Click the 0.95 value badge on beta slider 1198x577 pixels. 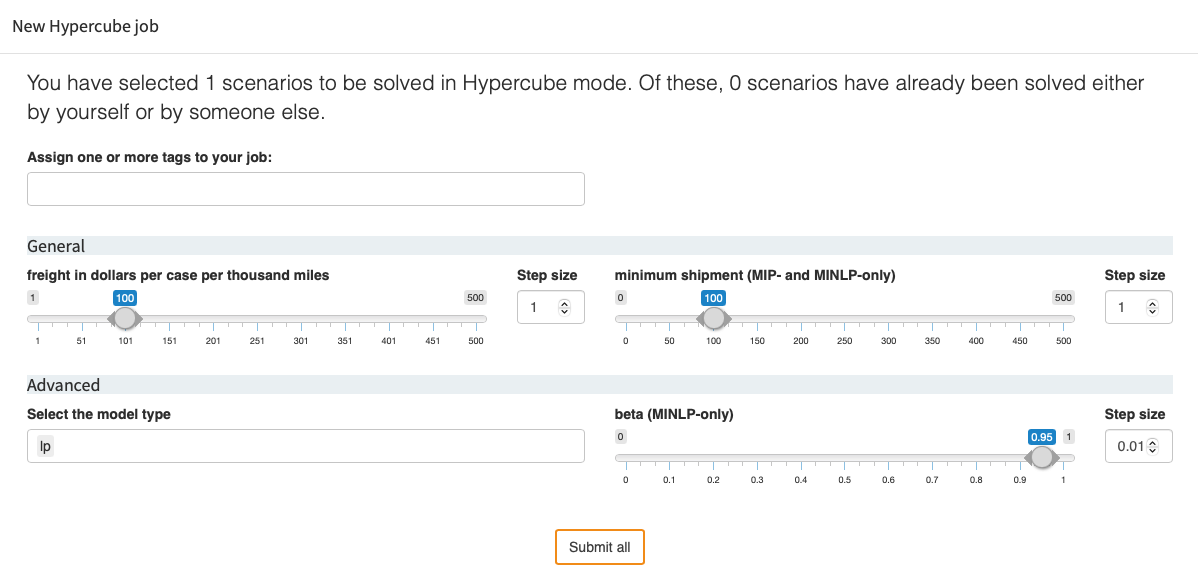pyautogui.click(x=1042, y=436)
